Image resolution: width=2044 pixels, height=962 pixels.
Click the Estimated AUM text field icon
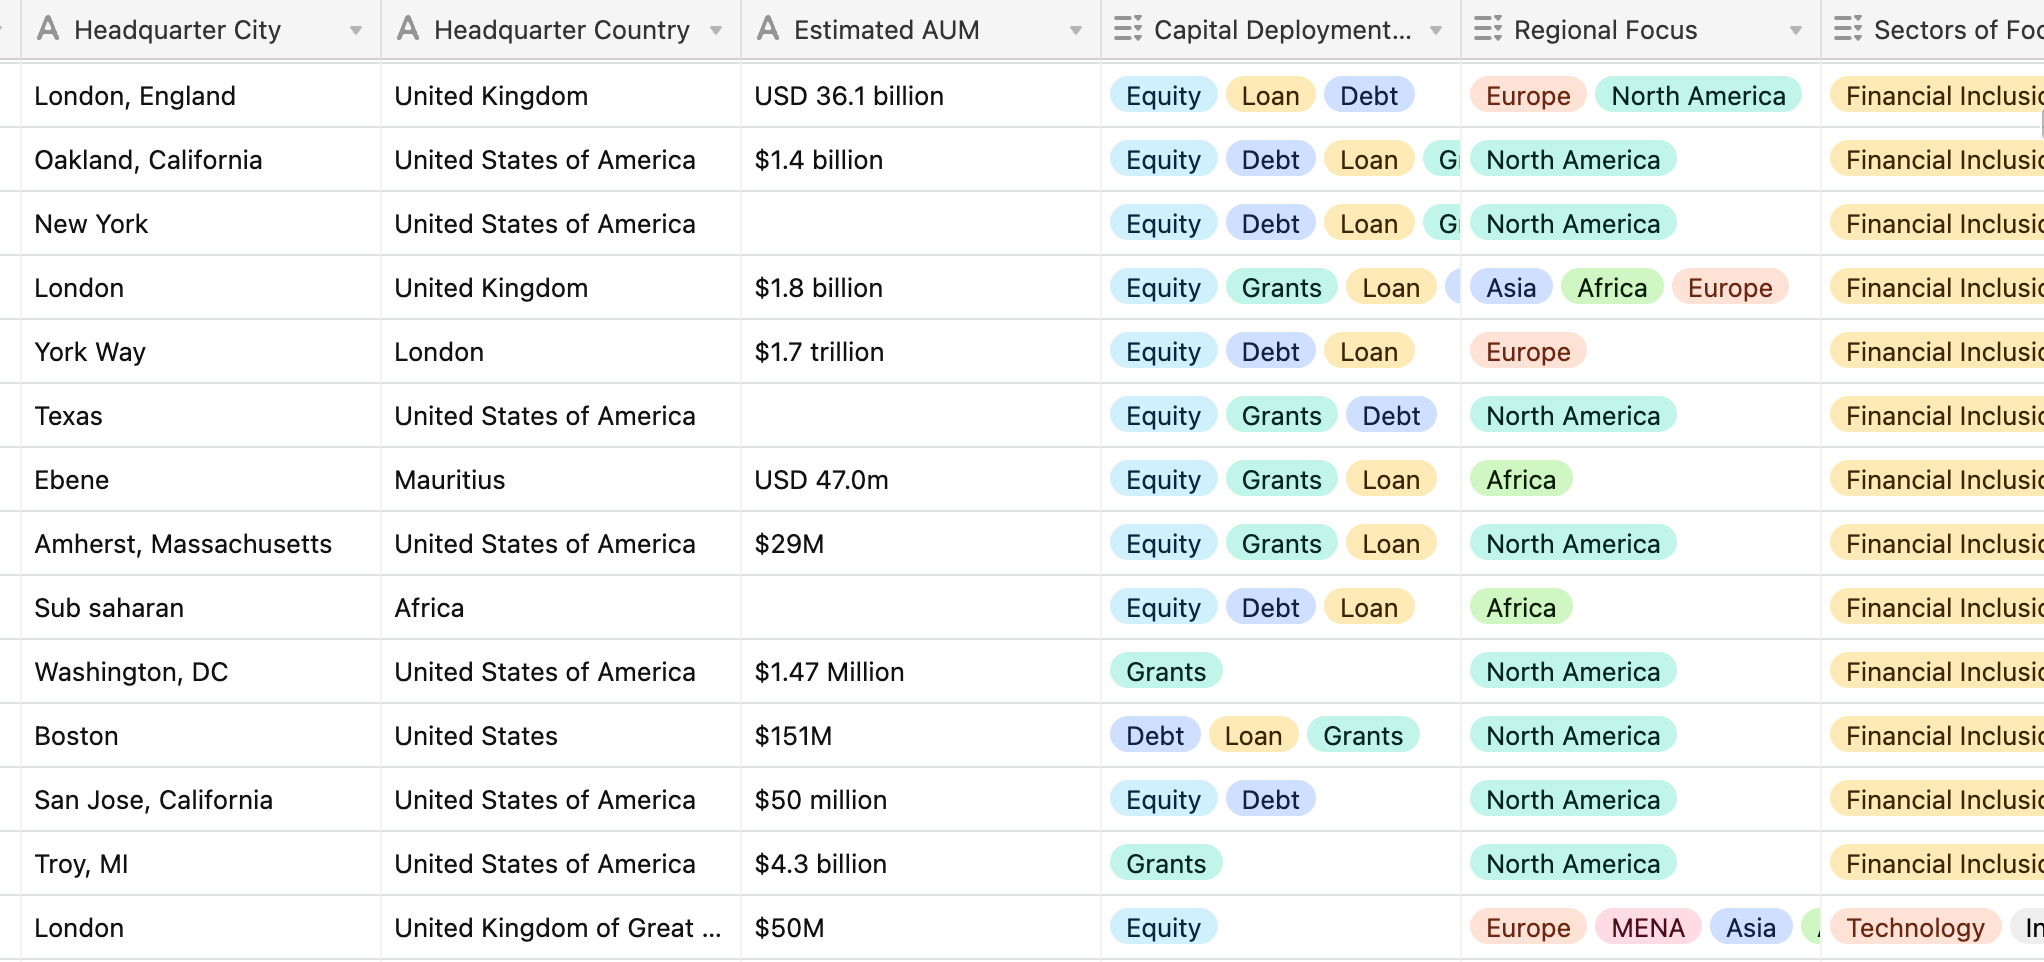pyautogui.click(x=768, y=29)
